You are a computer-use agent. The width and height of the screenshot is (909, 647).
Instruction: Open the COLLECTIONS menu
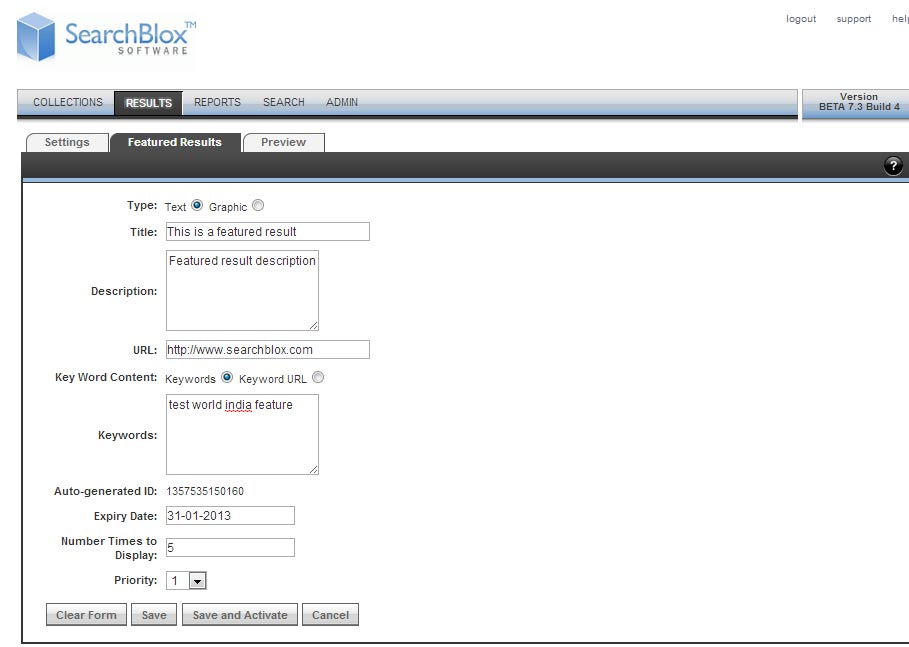click(x=68, y=102)
